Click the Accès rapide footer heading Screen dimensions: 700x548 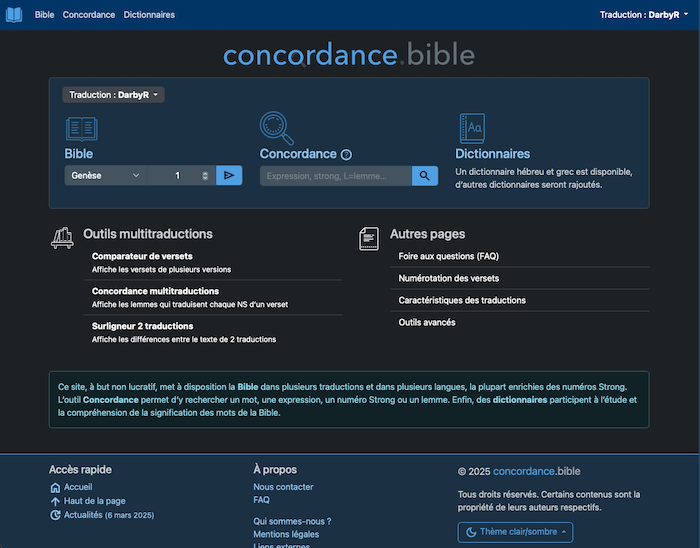80,469
